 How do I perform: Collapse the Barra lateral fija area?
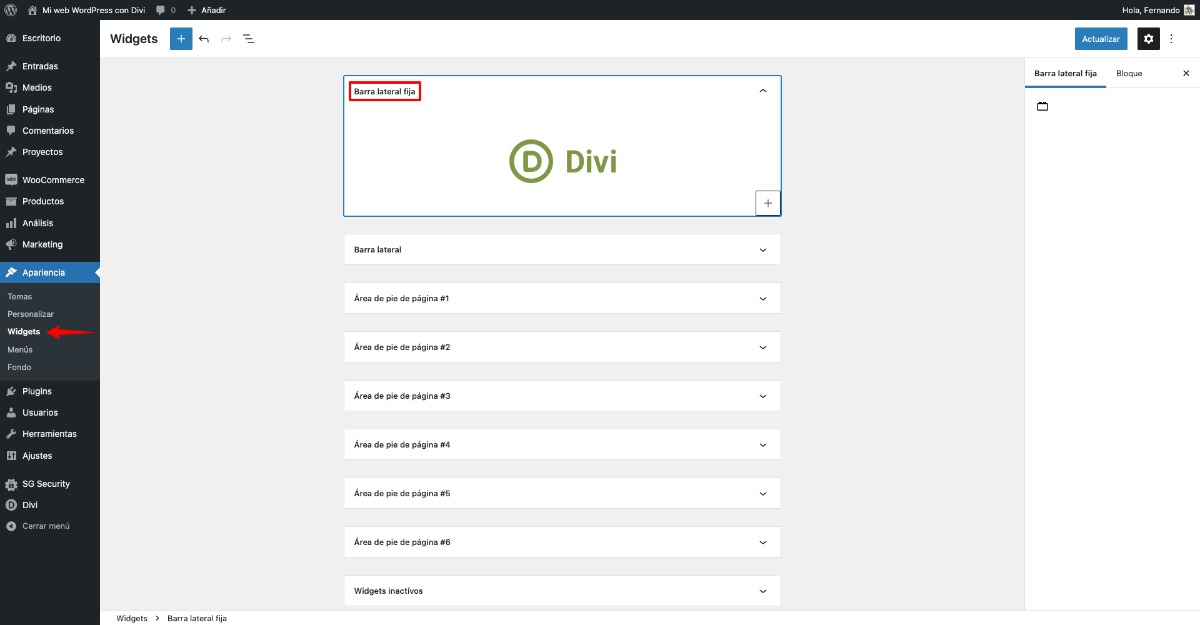762,91
